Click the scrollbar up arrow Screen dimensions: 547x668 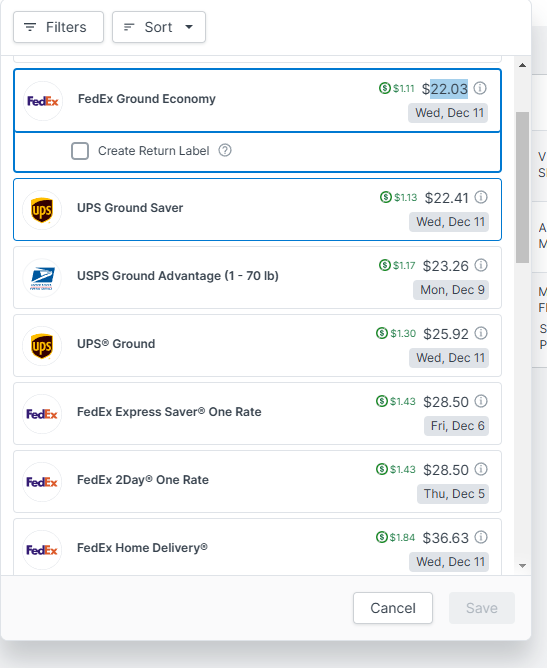coord(523,65)
